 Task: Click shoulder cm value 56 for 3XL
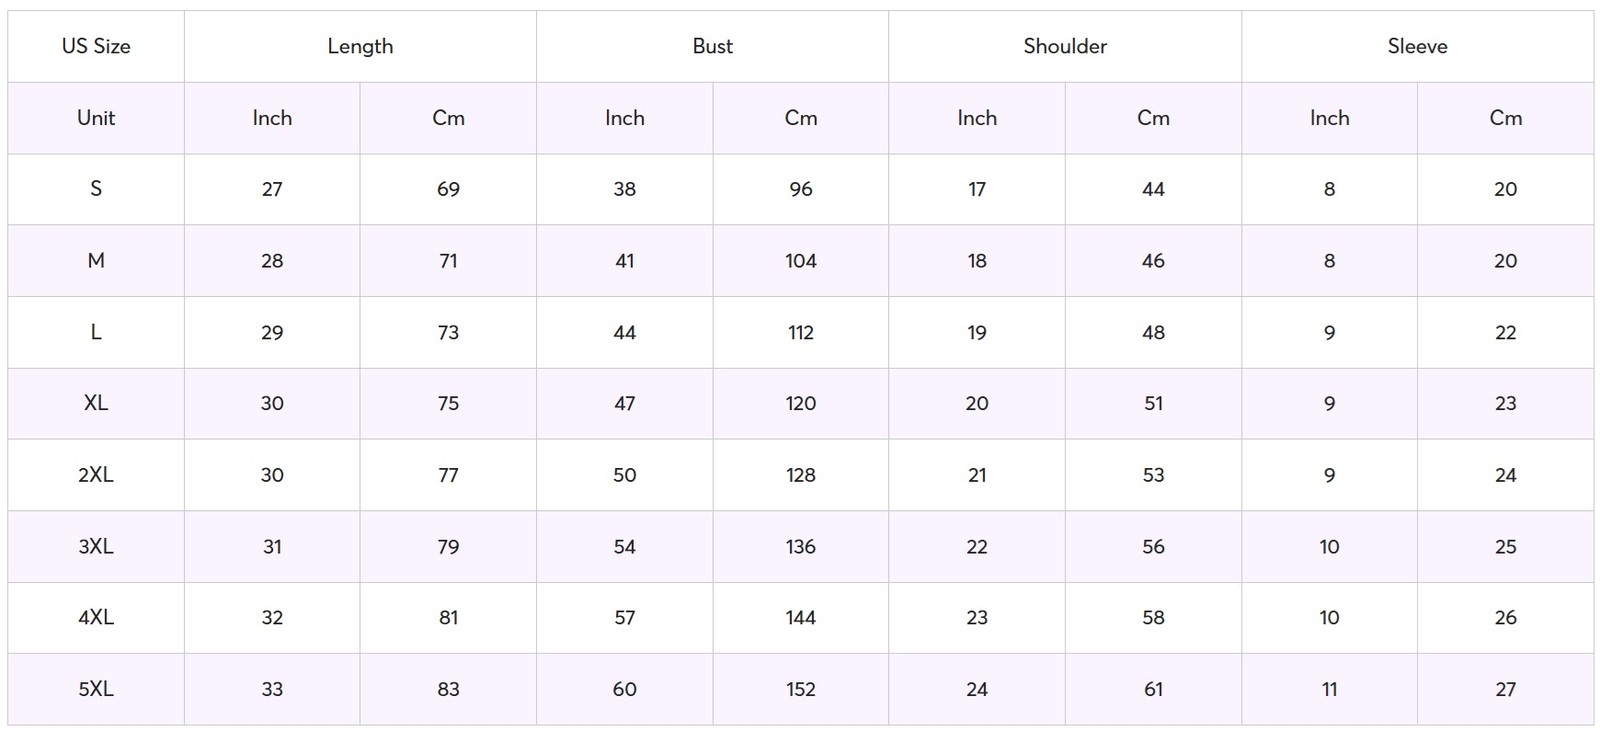[1153, 547]
